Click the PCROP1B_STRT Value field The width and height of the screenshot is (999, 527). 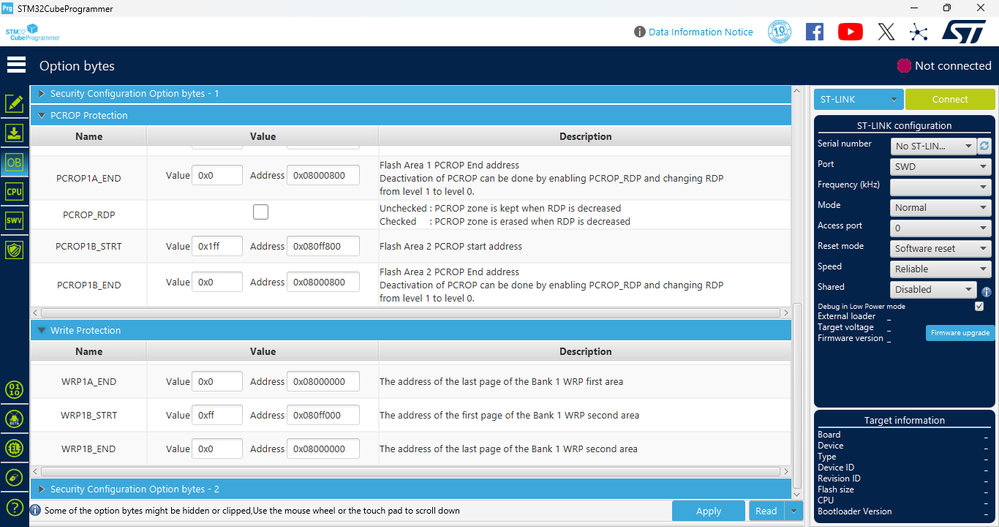[217, 246]
